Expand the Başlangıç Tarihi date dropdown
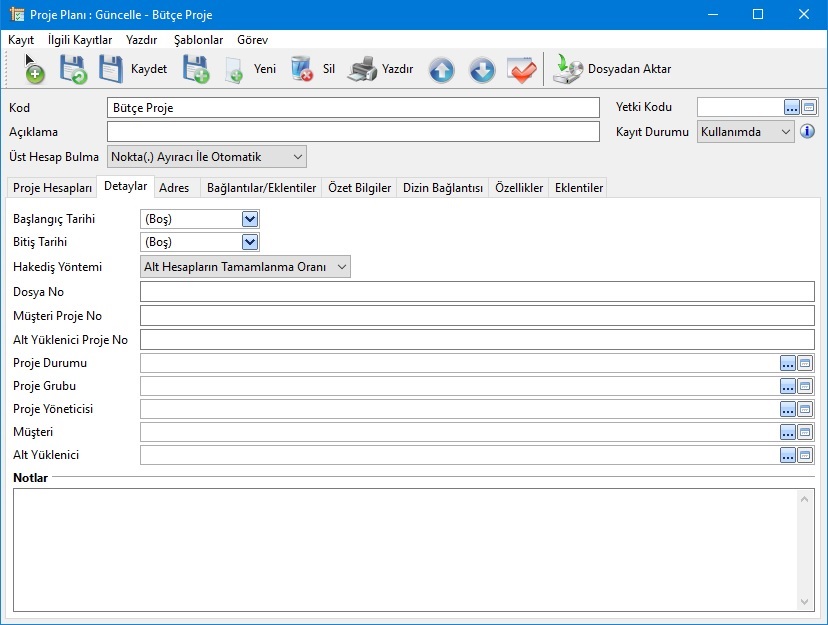 (x=250, y=219)
